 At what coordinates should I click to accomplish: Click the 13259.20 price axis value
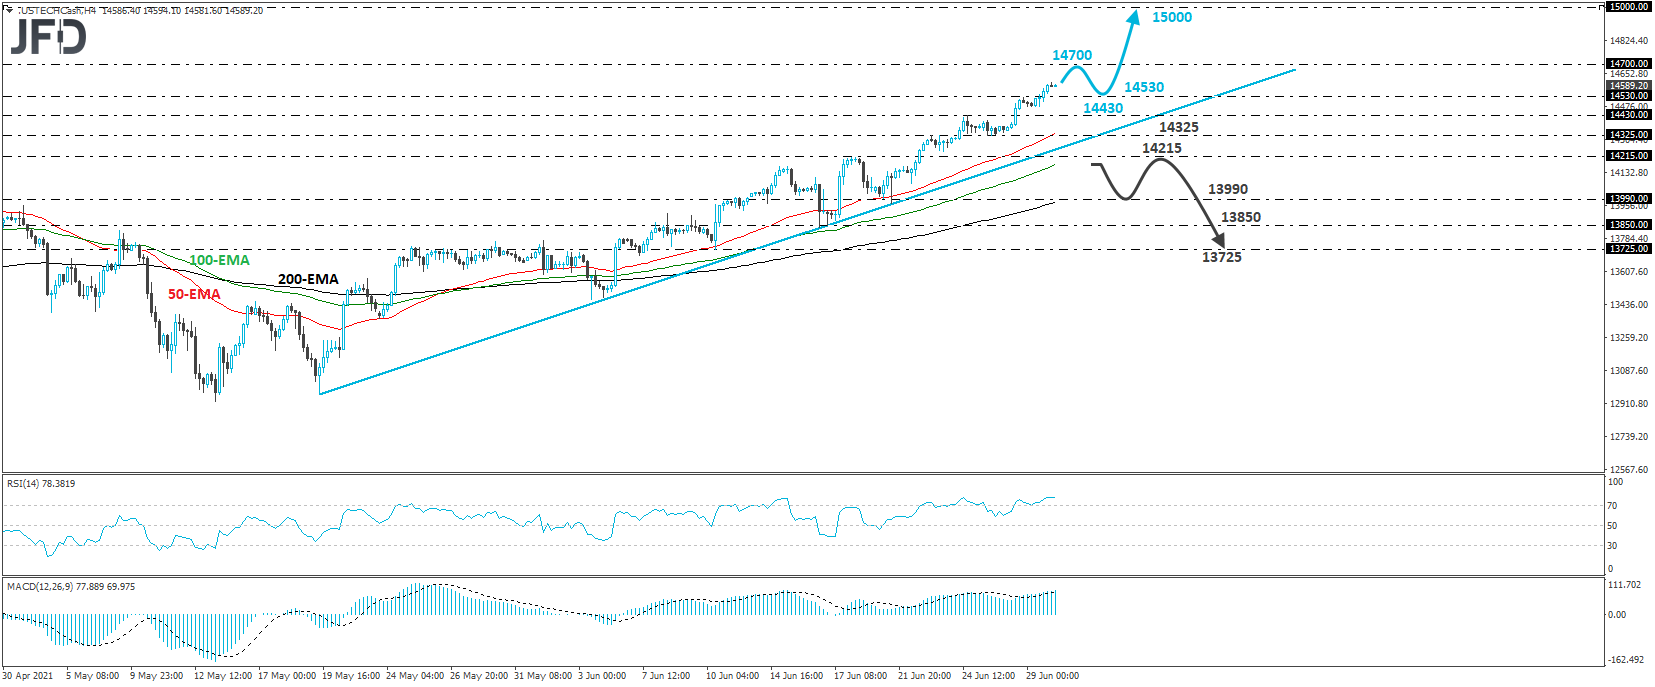tap(1629, 338)
